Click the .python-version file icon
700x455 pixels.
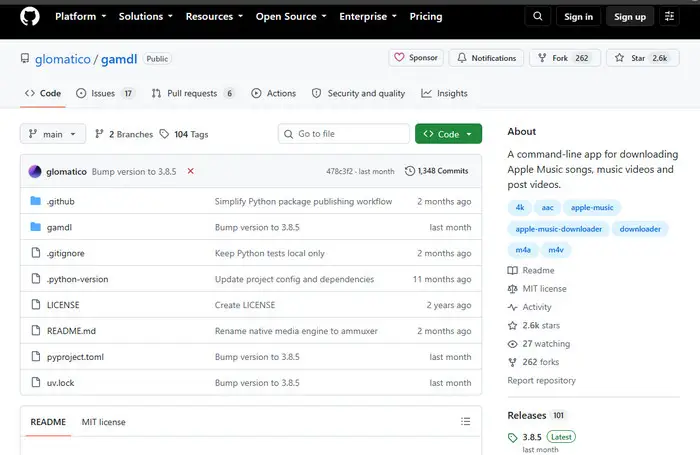coord(36,279)
